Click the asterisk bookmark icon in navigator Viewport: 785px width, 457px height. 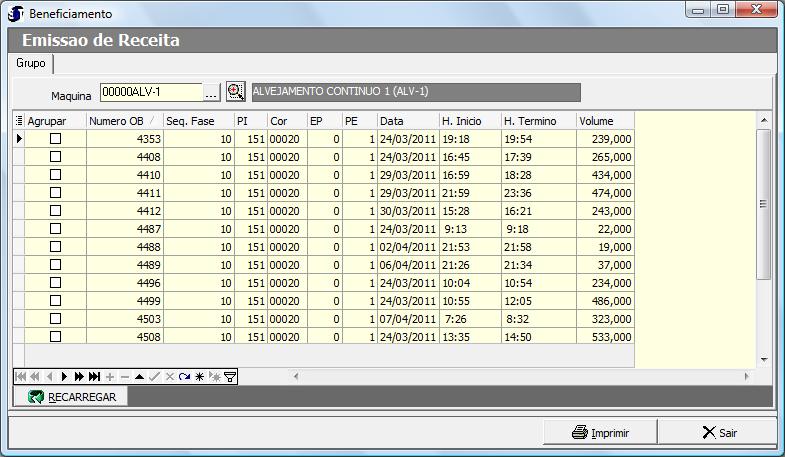click(199, 376)
